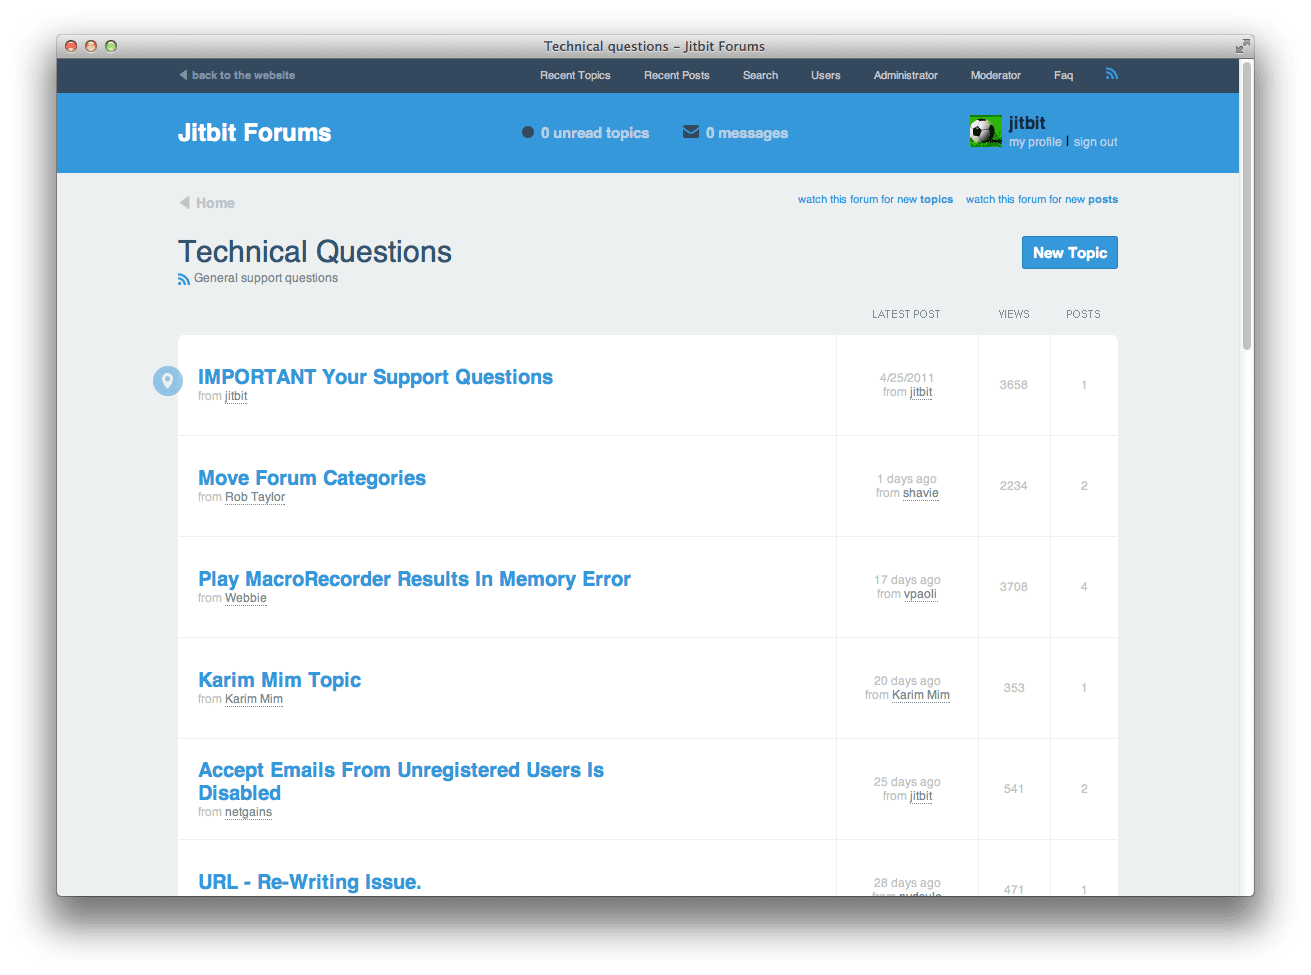
Task: Click the back arrow beside Home
Action: click(x=183, y=202)
